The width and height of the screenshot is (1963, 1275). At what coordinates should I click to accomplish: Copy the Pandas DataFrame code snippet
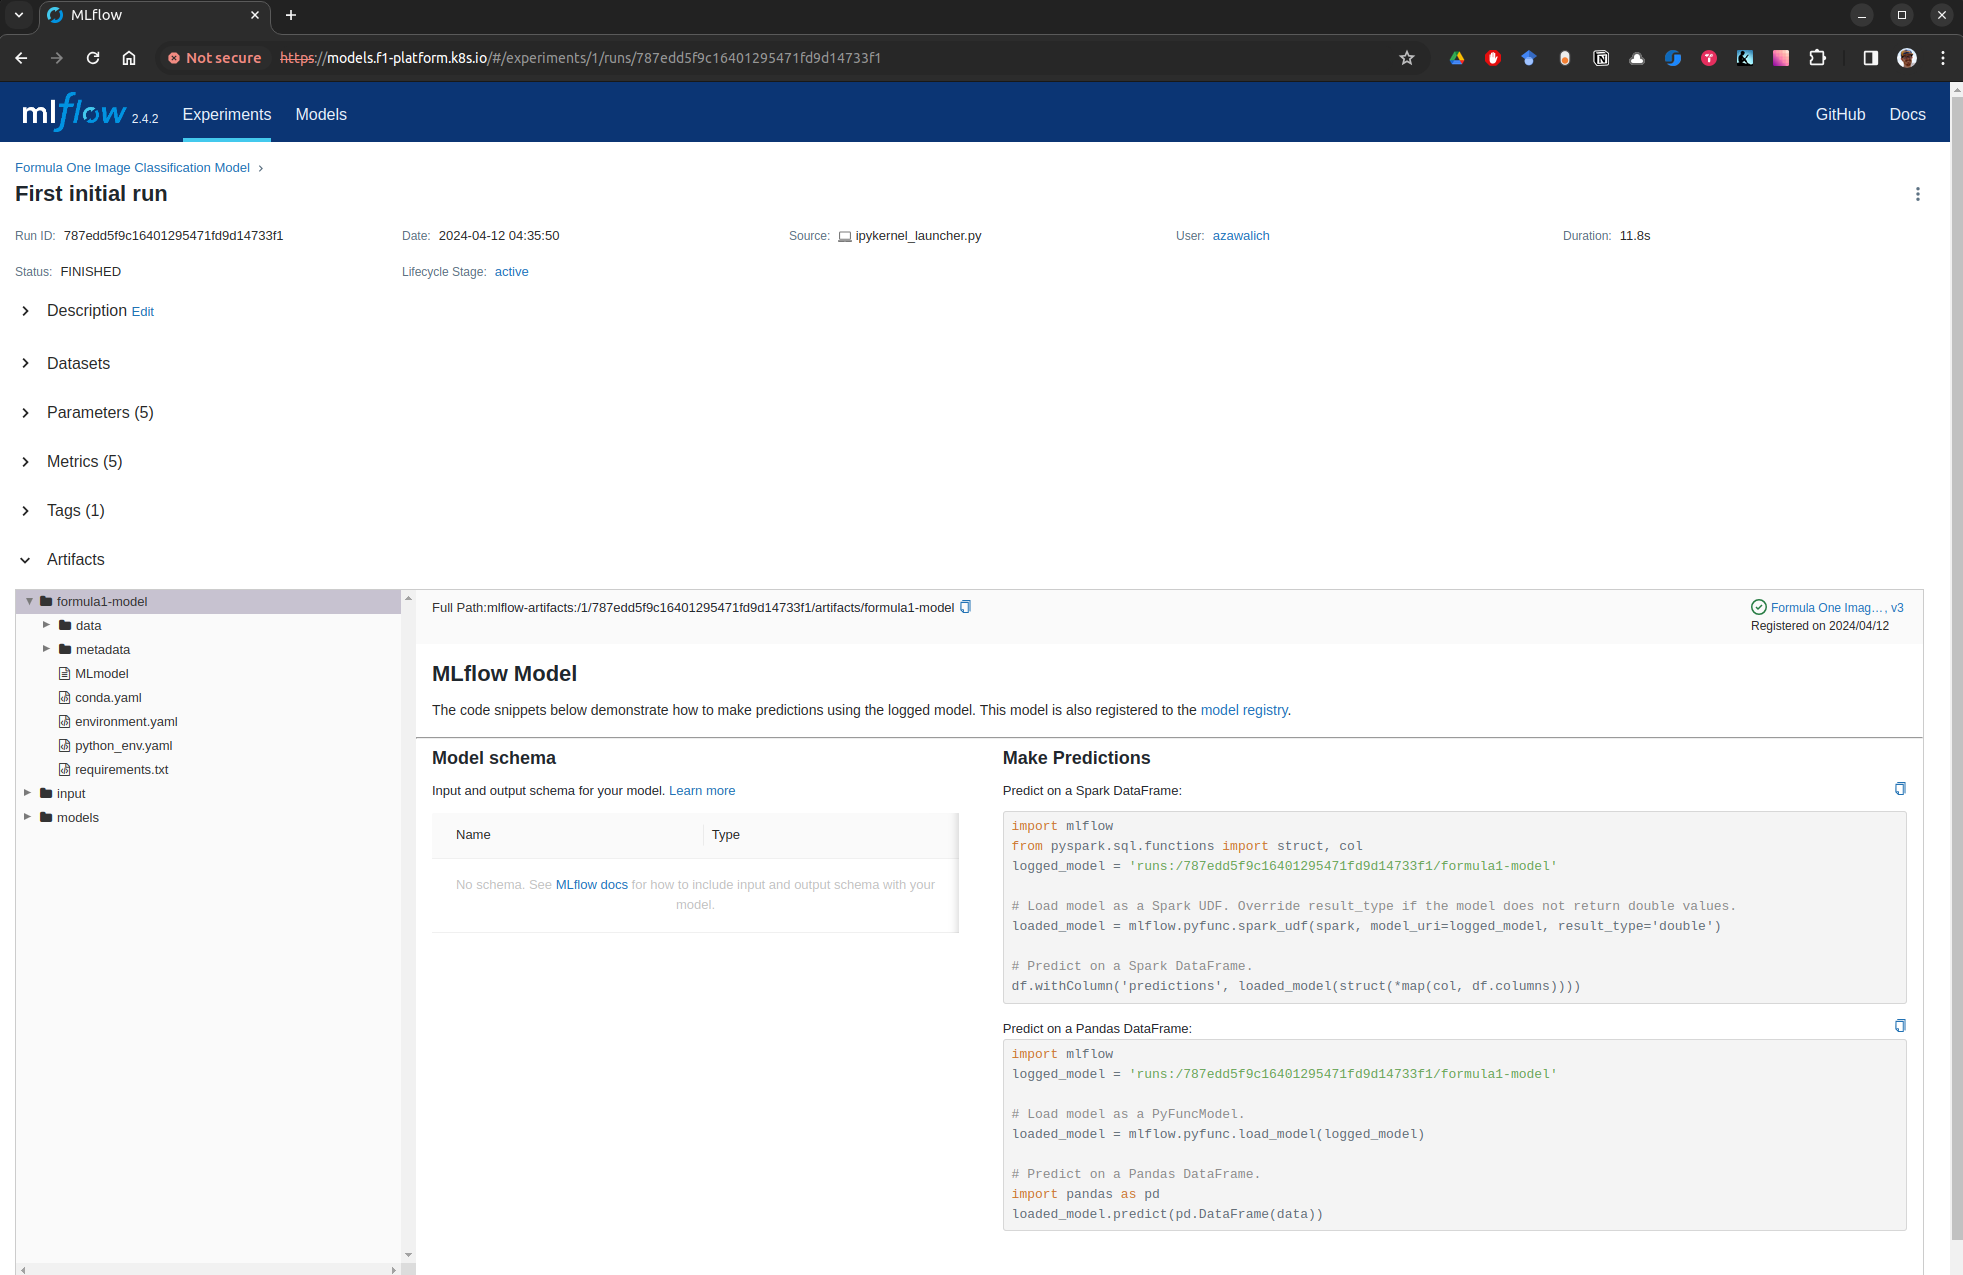click(1899, 1026)
